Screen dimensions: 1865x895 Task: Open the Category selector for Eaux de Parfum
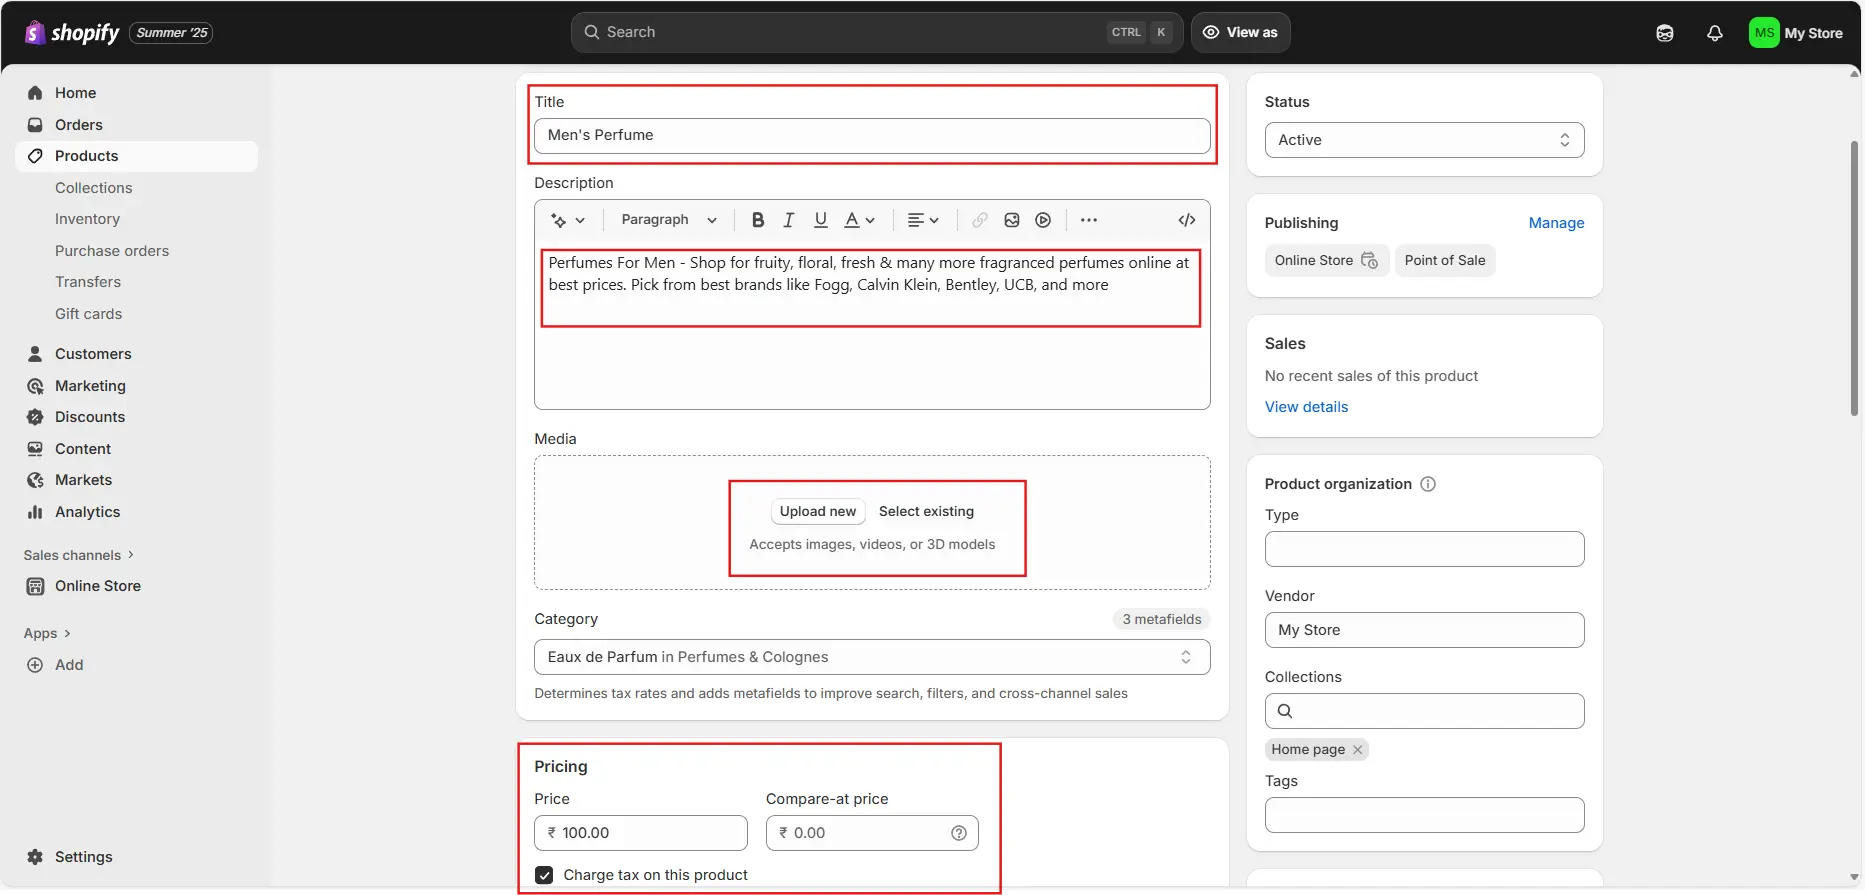tap(872, 657)
